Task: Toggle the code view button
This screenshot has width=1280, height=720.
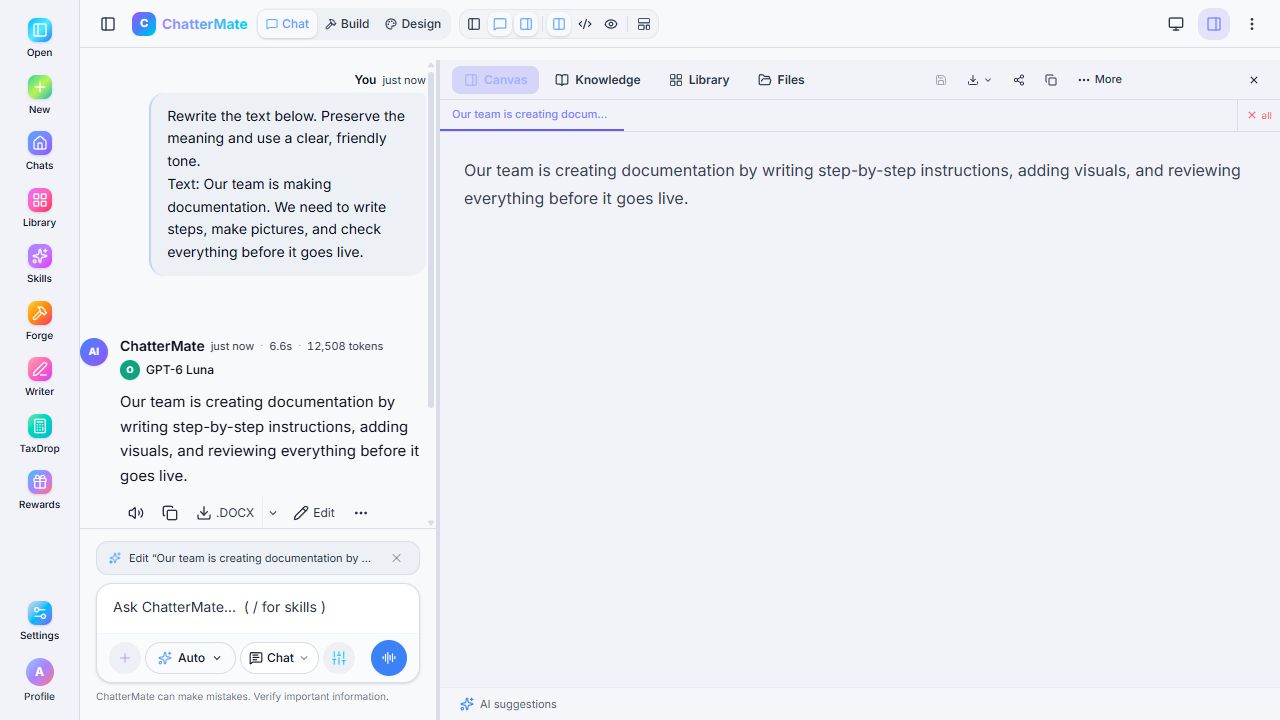Action: (x=585, y=24)
